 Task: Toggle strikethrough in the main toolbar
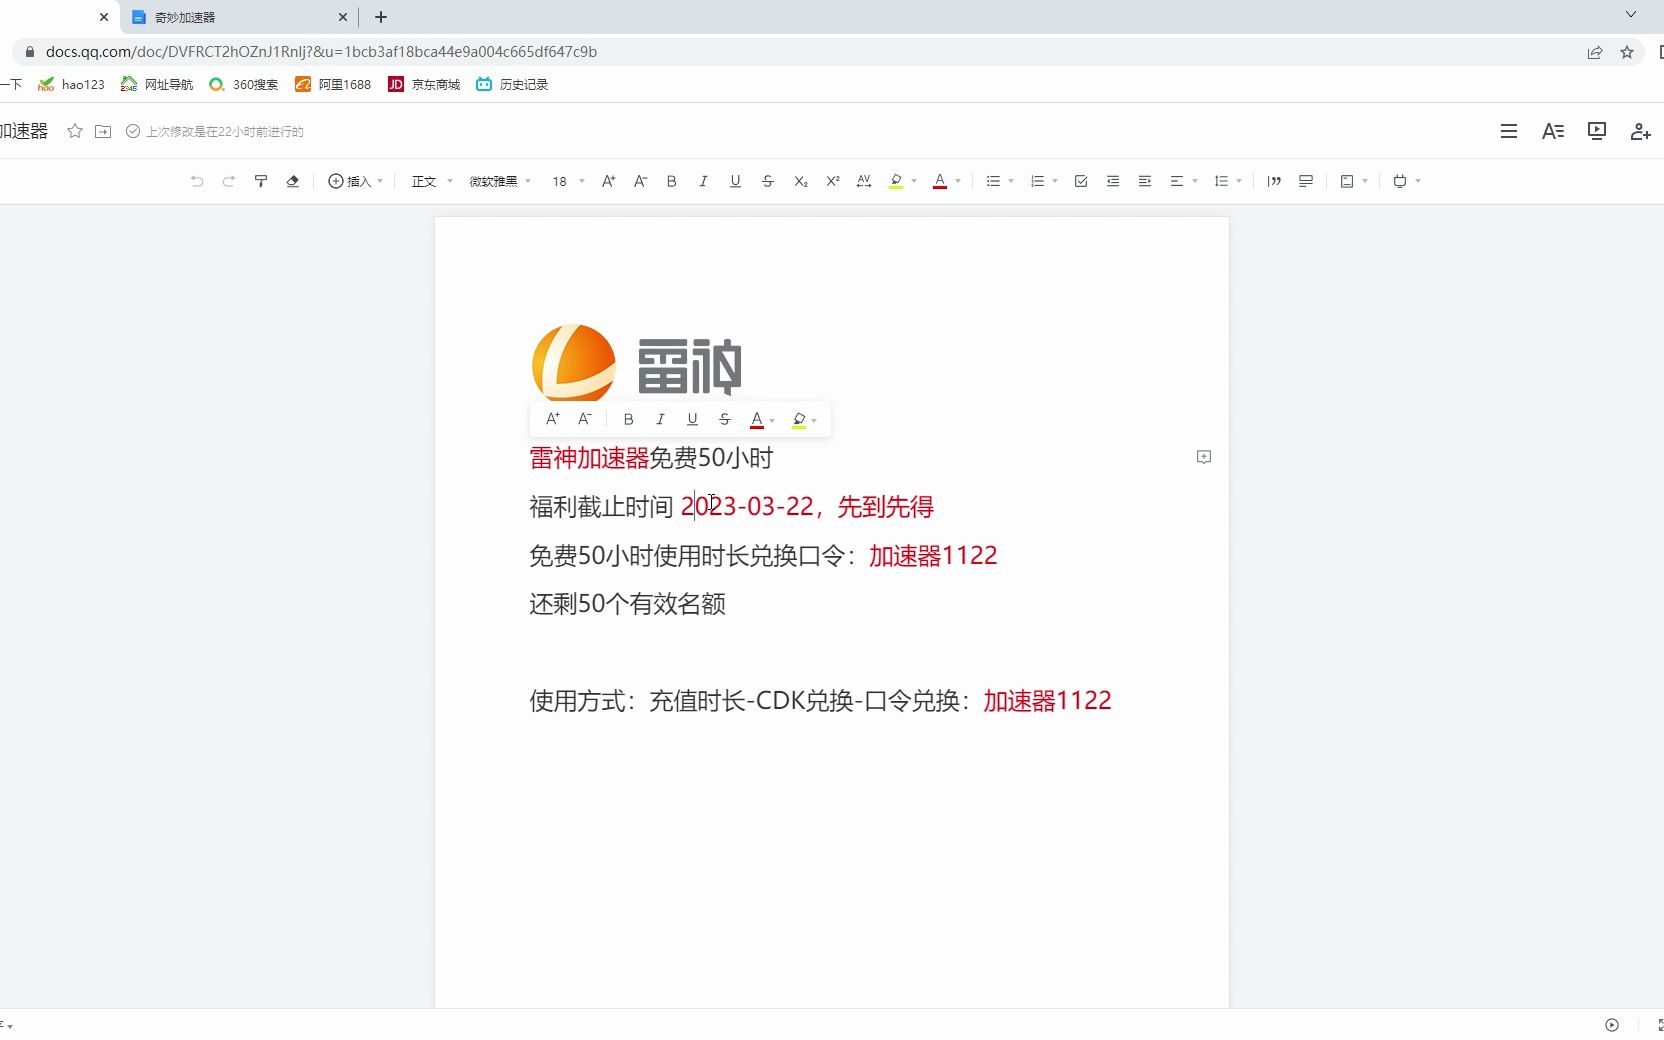(768, 181)
